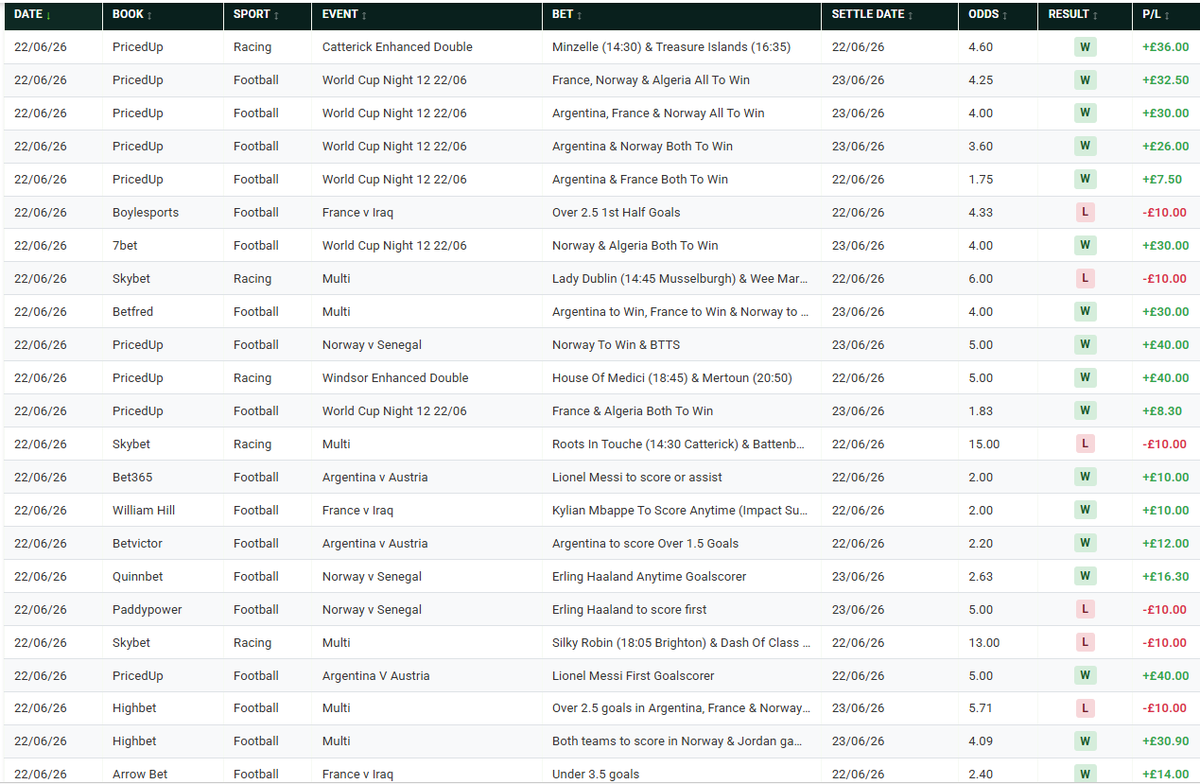Sort by the P/L column header
The height and width of the screenshot is (784, 1200).
1157,15
